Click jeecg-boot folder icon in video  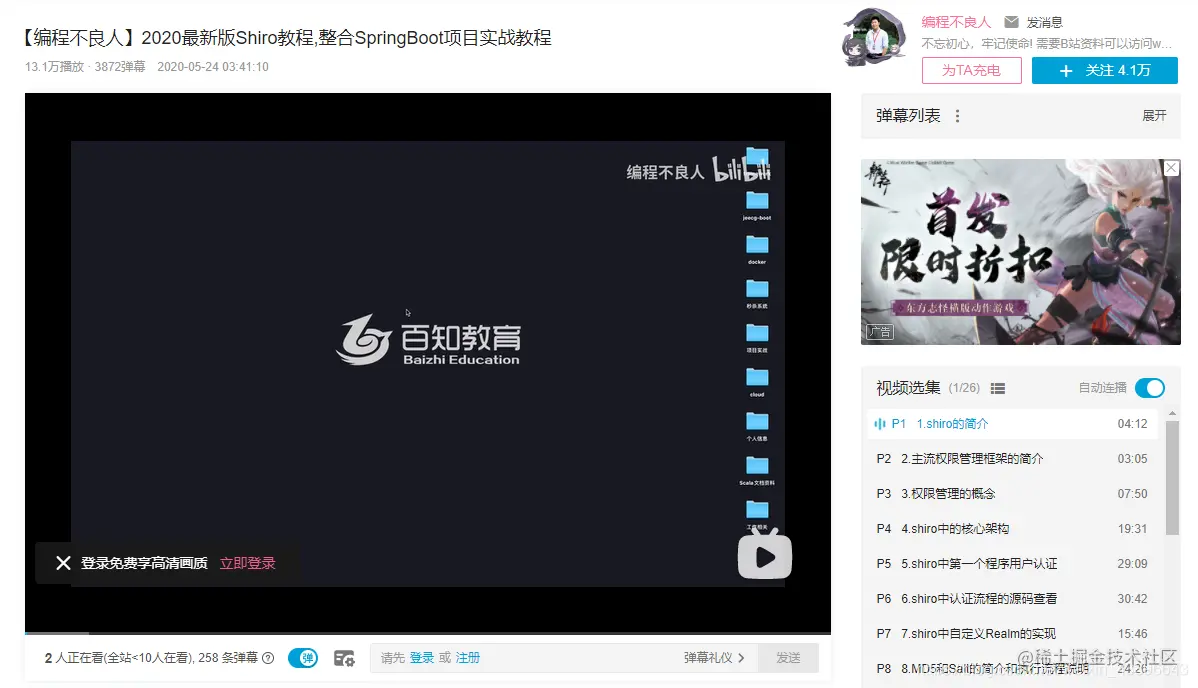coord(757,201)
